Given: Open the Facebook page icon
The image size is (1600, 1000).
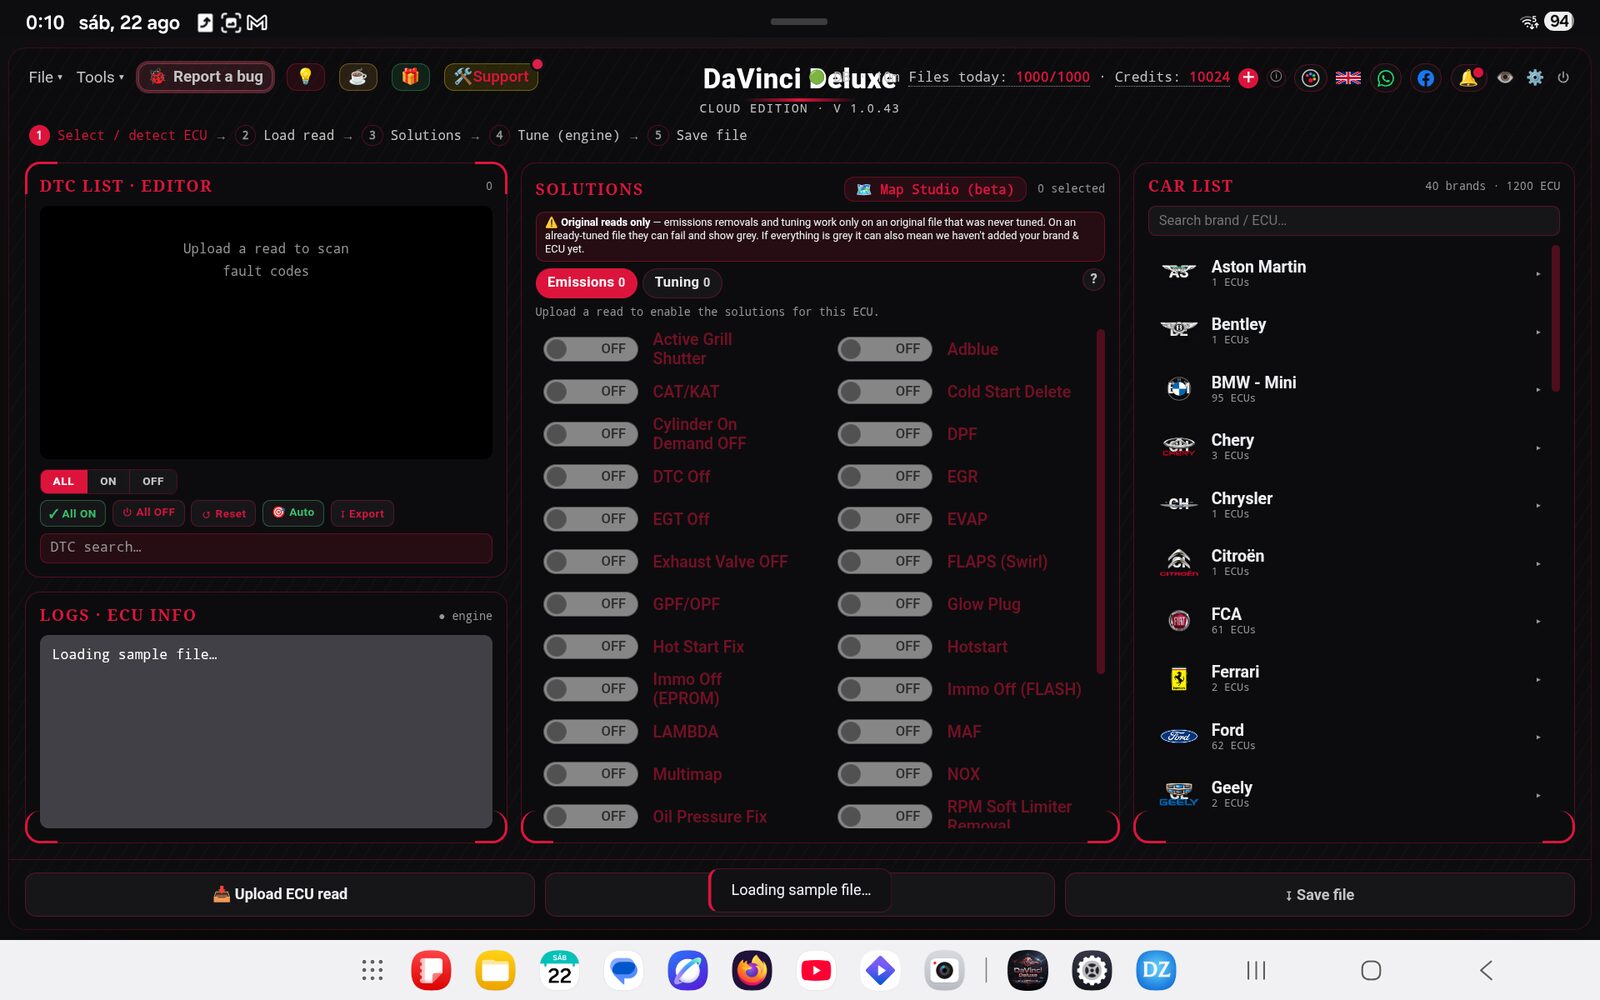Looking at the screenshot, I should click(1426, 78).
